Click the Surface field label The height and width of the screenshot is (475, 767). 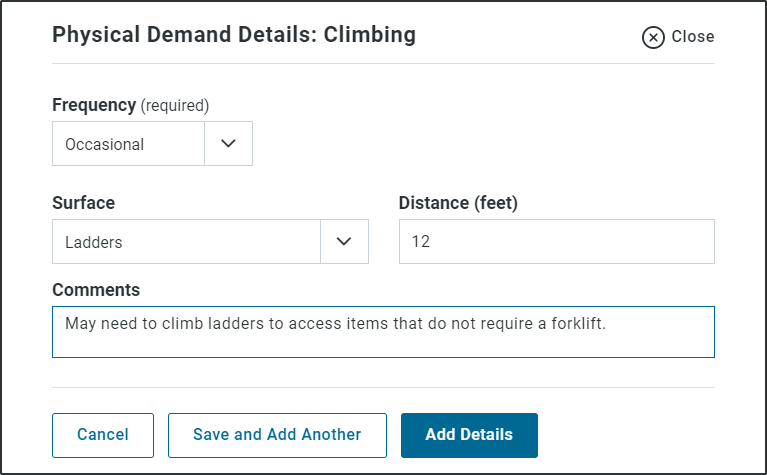(84, 203)
